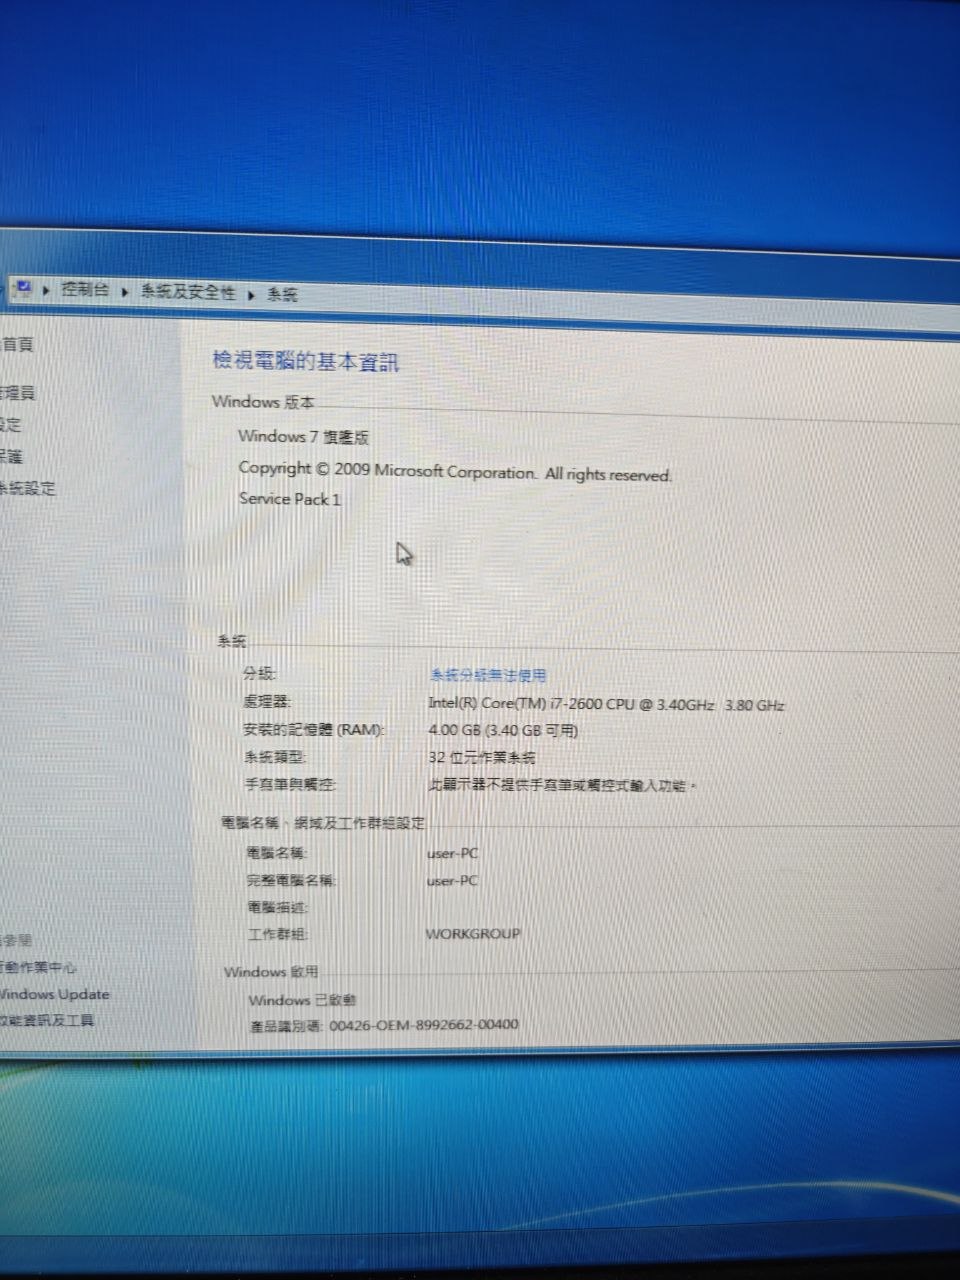Go to 控制台 in the breadcrumb

pos(85,290)
